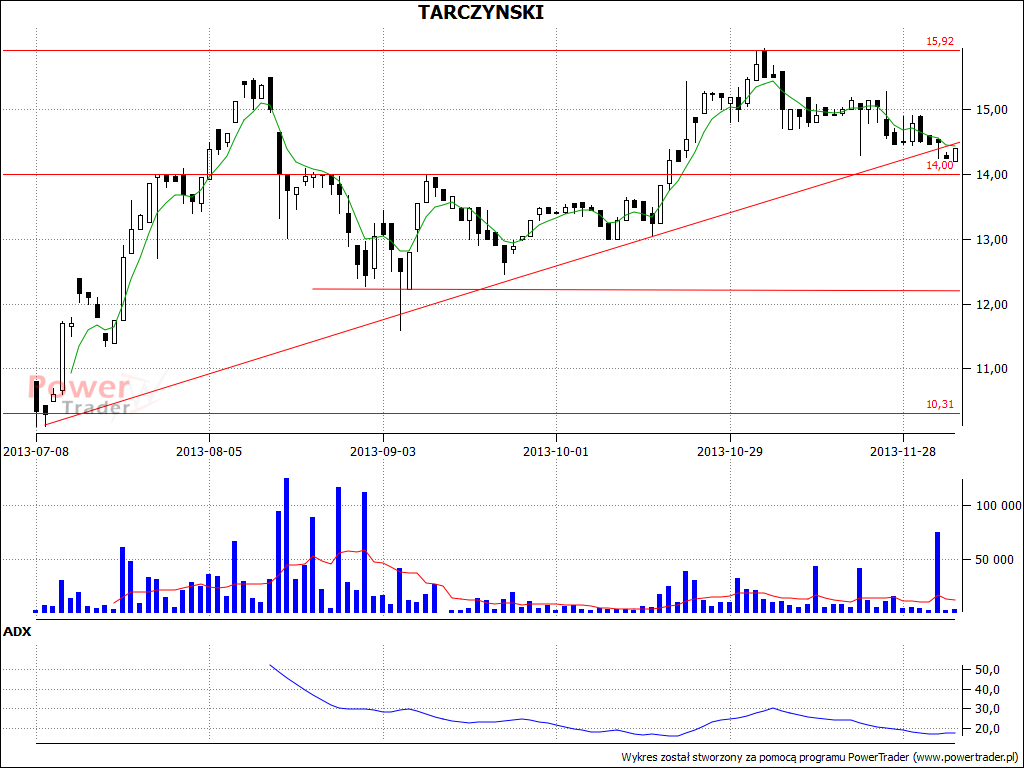Select the 2013-11-28 date label

coord(903,451)
